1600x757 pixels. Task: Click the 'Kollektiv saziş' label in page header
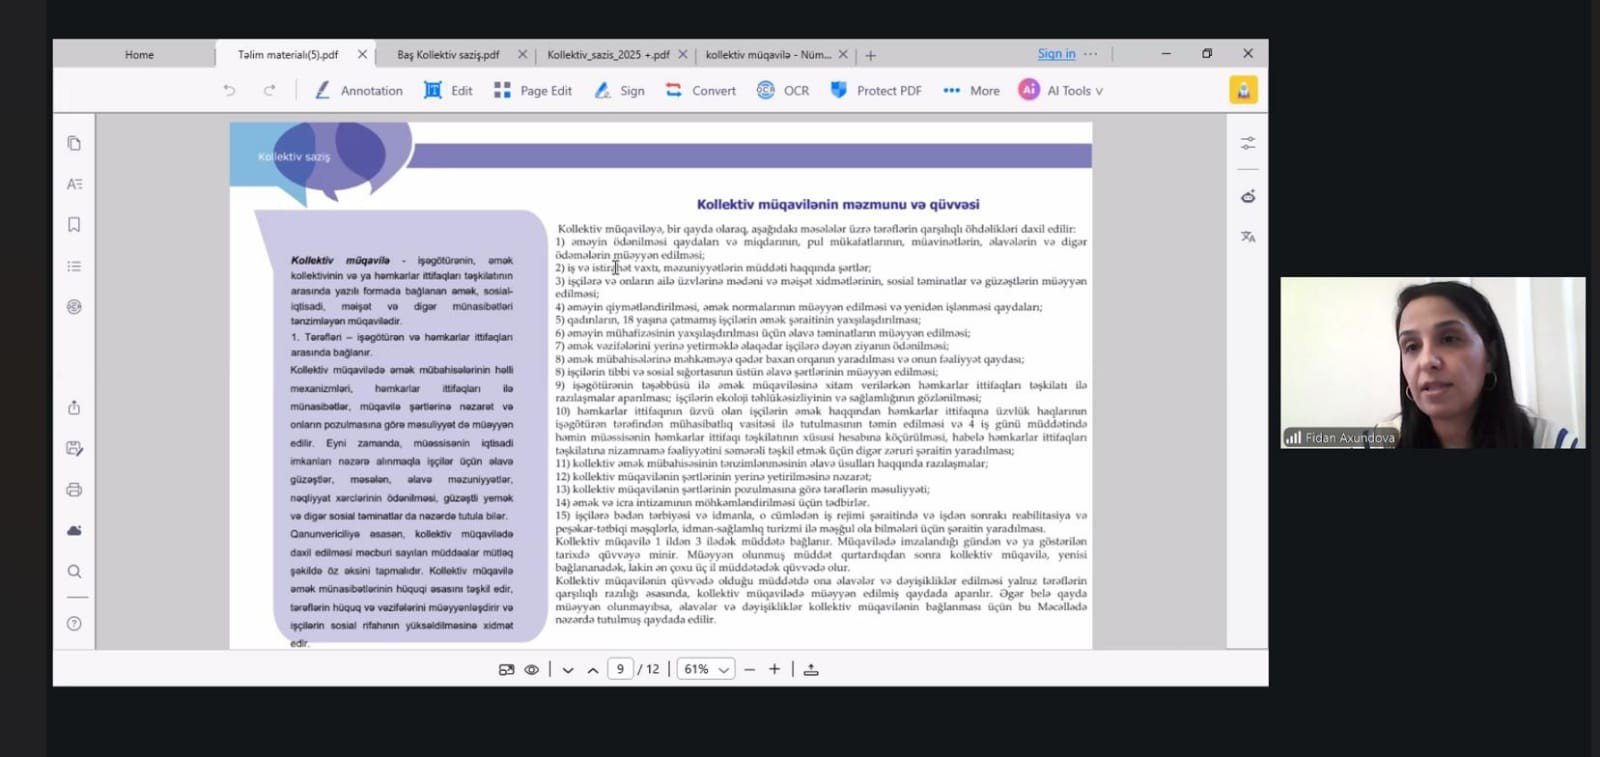[x=294, y=157]
